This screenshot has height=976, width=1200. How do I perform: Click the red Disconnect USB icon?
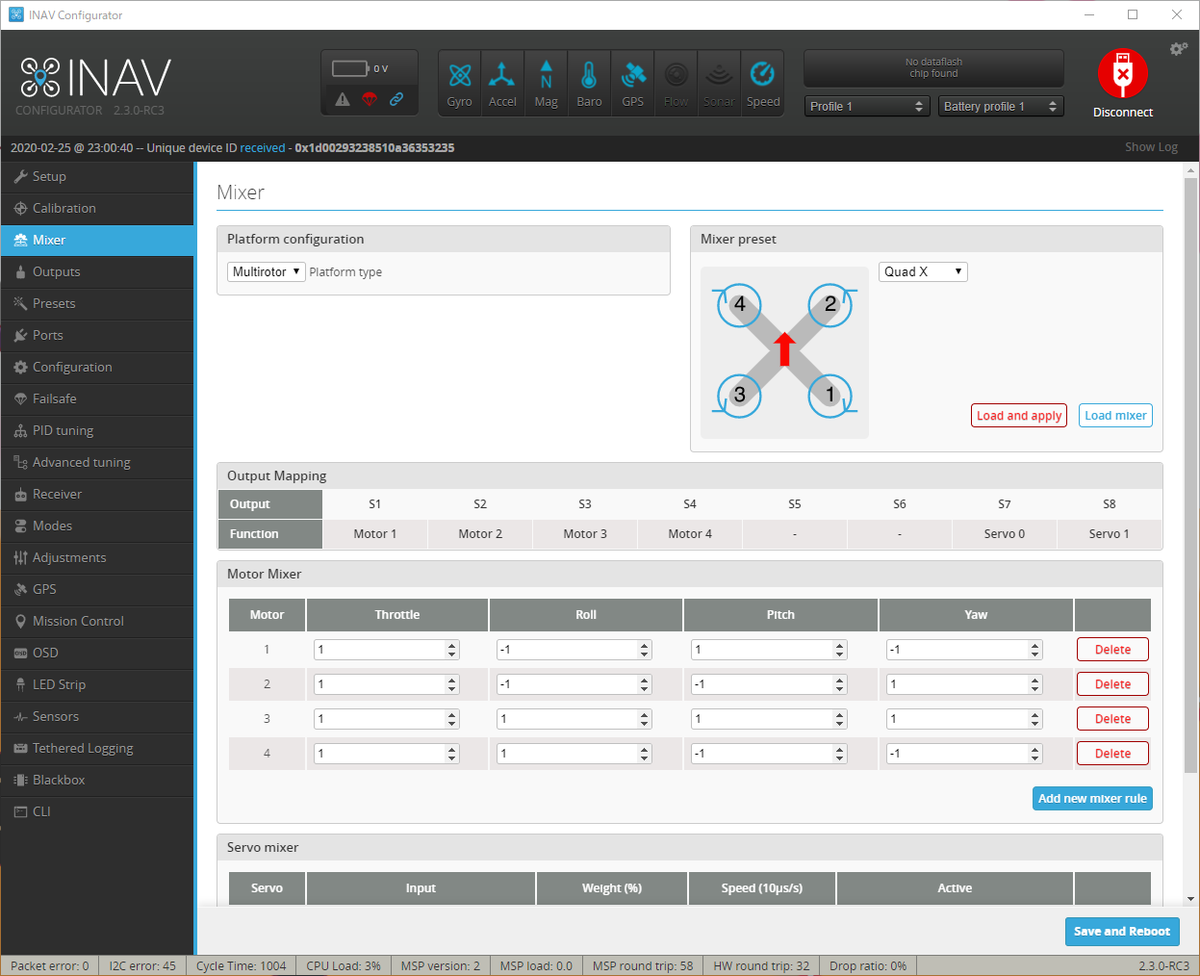point(1122,74)
